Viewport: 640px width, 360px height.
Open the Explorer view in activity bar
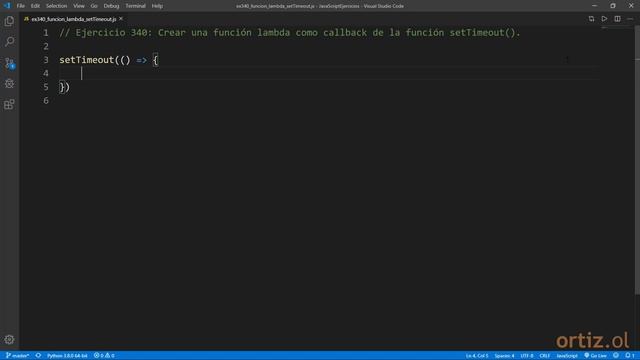click(x=9, y=21)
